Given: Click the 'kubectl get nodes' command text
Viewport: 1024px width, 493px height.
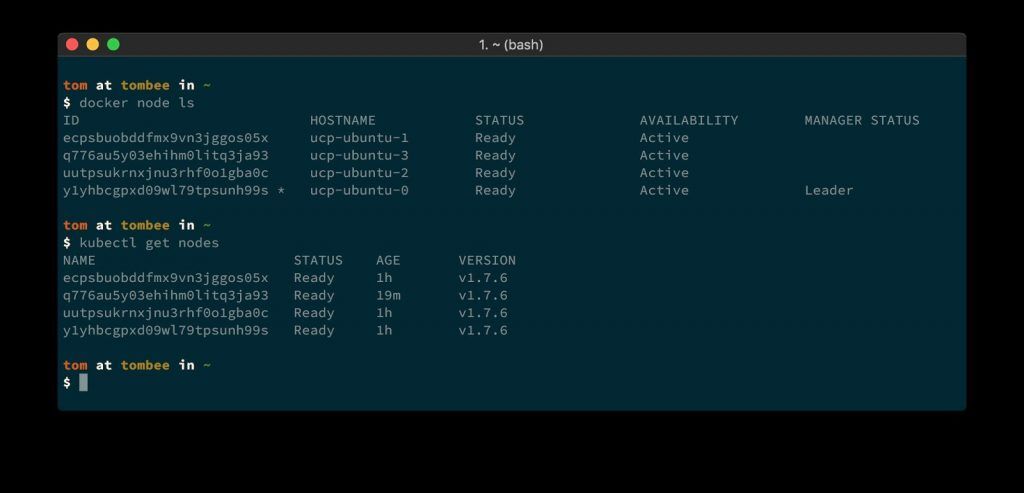Looking at the screenshot, I should (x=149, y=243).
